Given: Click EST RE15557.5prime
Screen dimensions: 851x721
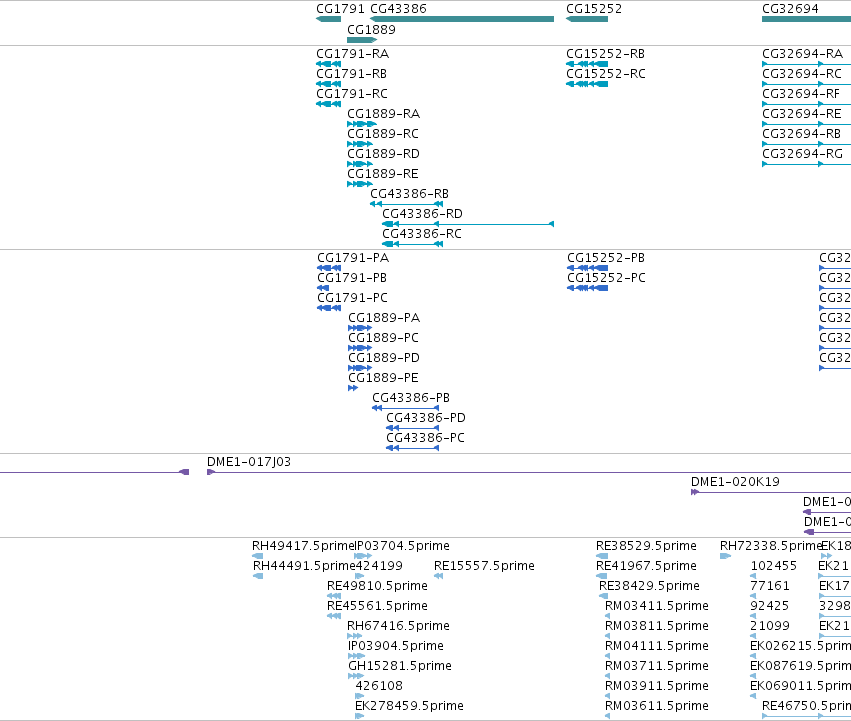Looking at the screenshot, I should pyautogui.click(x=439, y=576).
